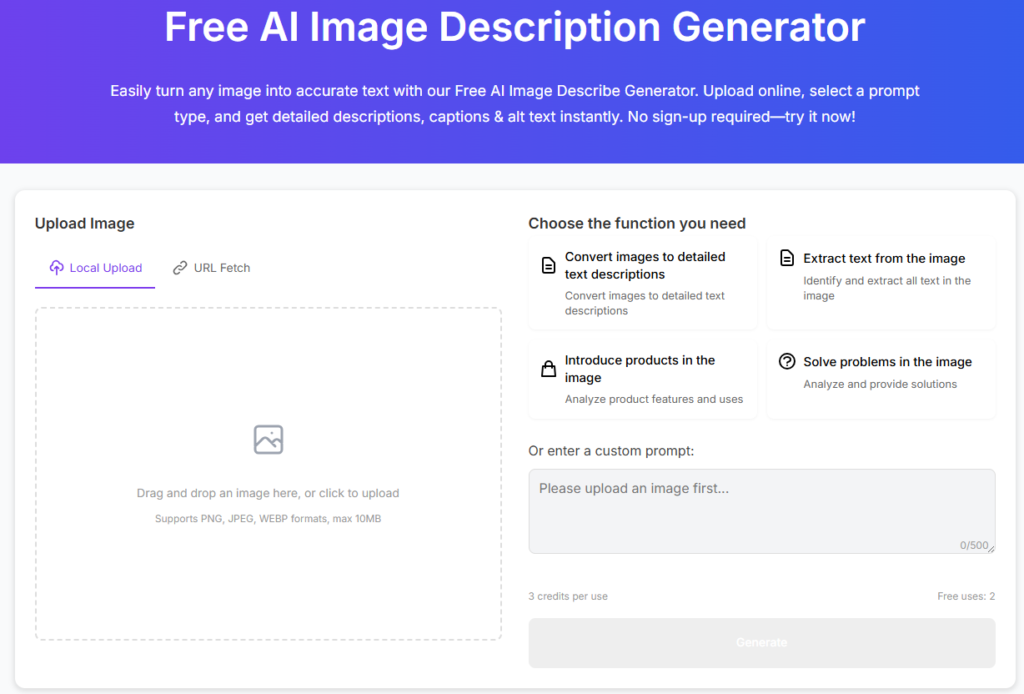Click the shopping bag icon beside Introduce products
This screenshot has width=1024, height=694.
point(548,369)
